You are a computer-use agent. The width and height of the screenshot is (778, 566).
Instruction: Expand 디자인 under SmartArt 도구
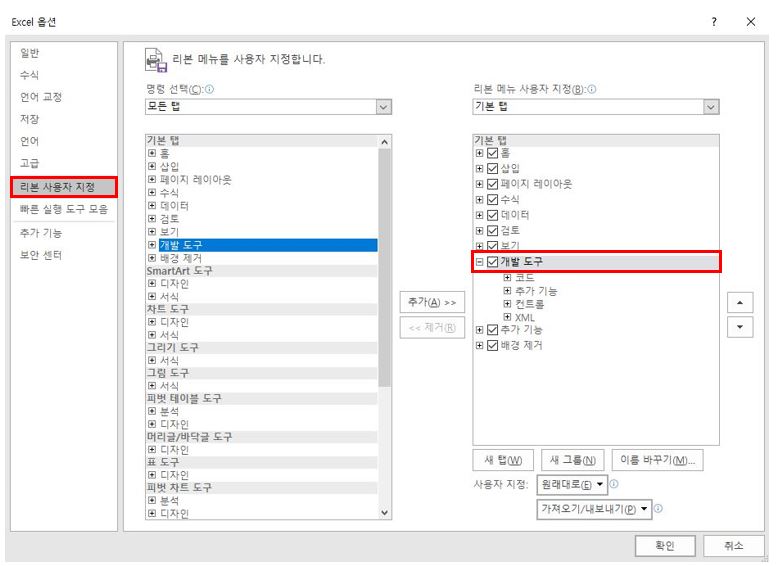click(x=152, y=283)
